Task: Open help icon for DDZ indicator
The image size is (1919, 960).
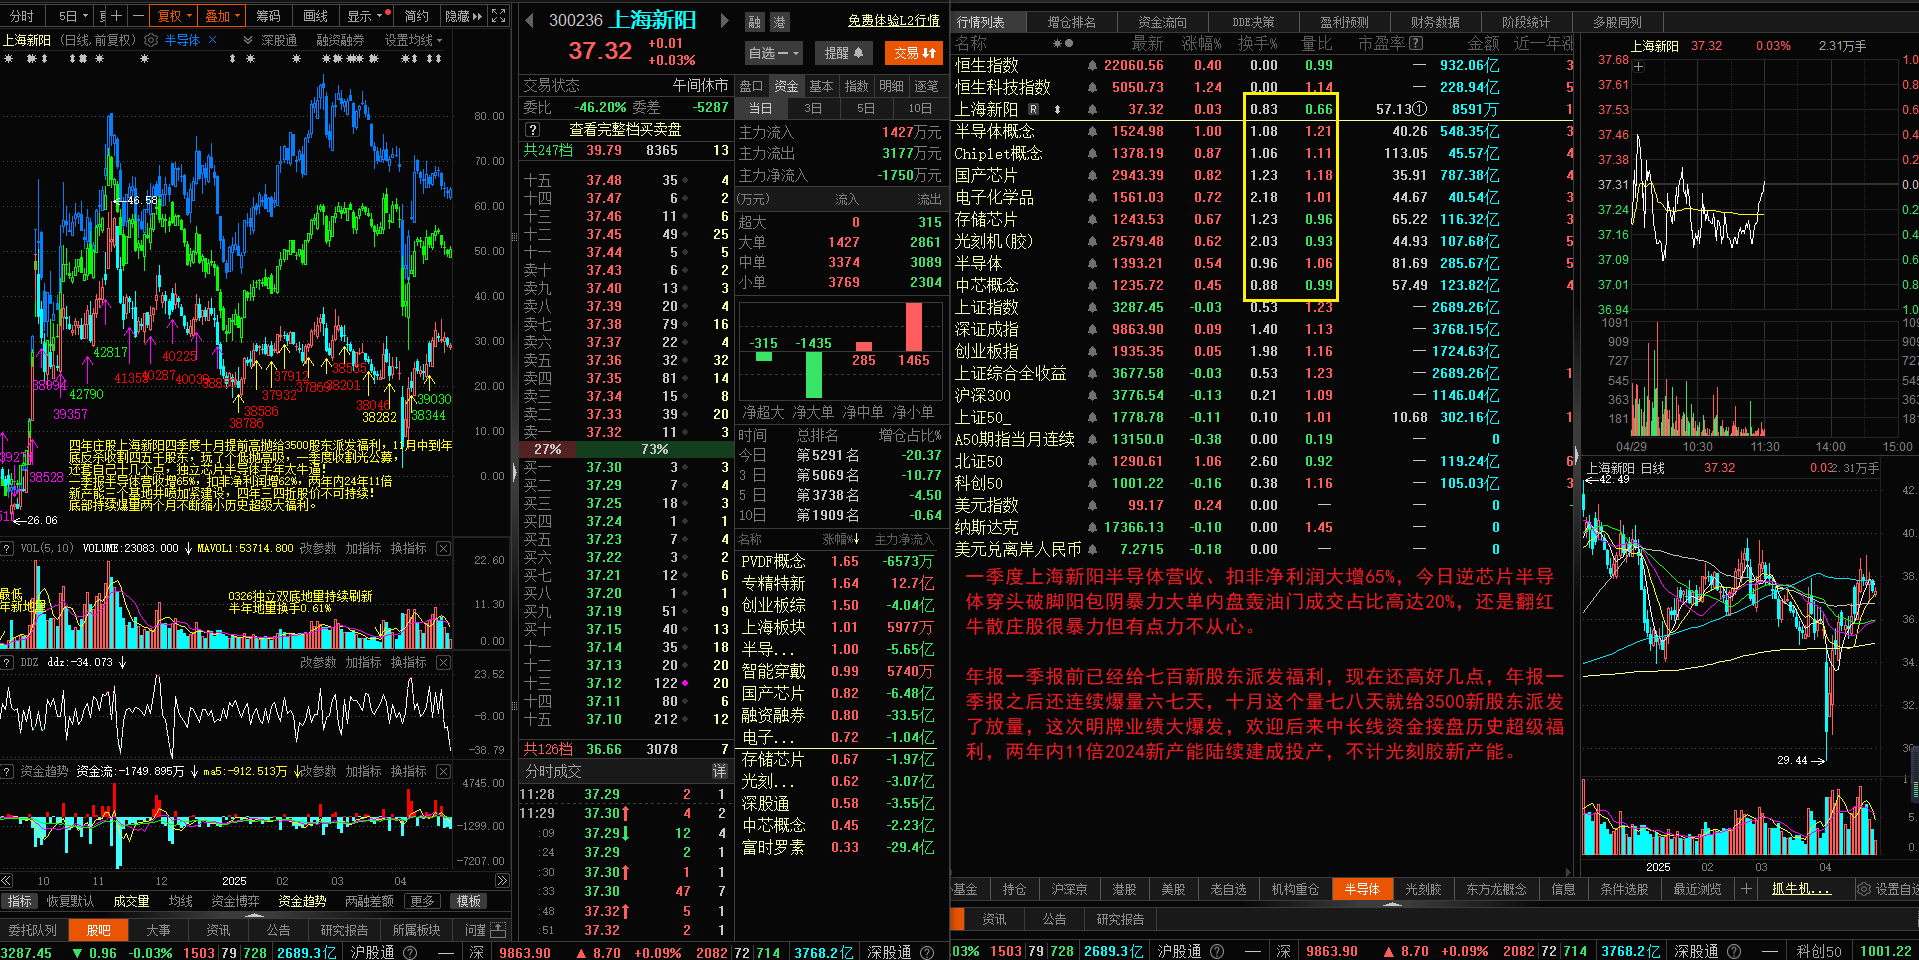Action: (x=7, y=662)
